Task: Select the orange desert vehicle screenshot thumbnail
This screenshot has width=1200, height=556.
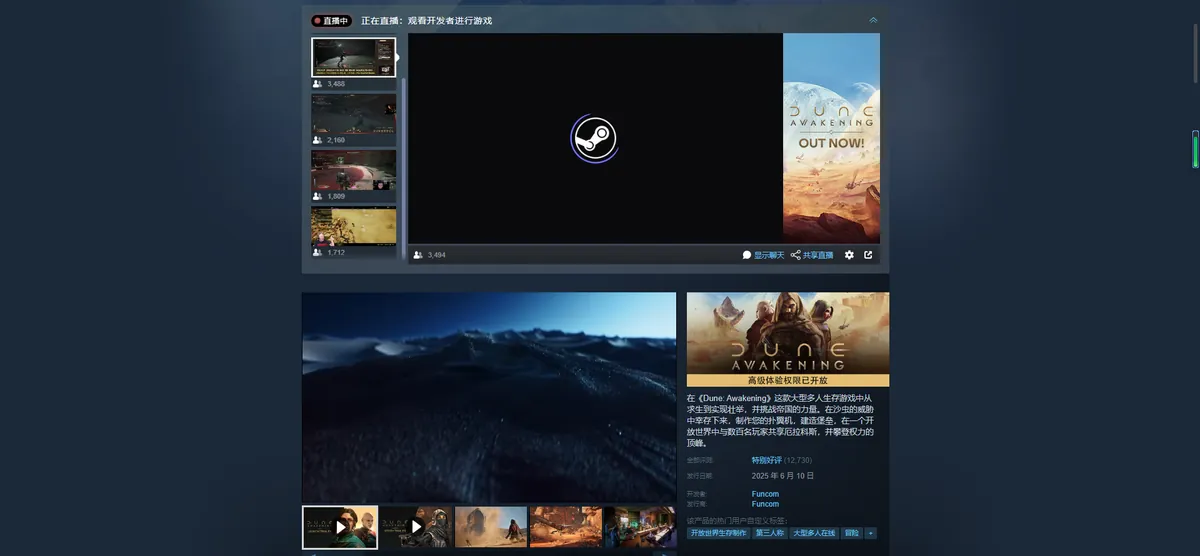Action: pyautogui.click(x=566, y=527)
